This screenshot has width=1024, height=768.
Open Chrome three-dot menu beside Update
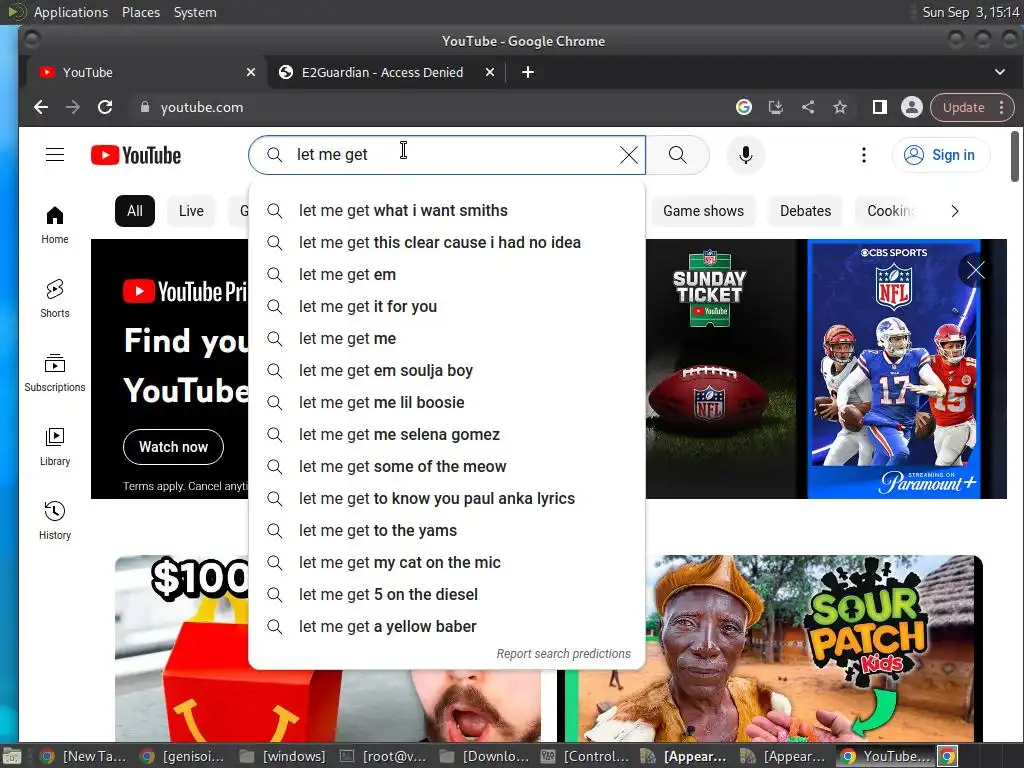click(x=1001, y=107)
